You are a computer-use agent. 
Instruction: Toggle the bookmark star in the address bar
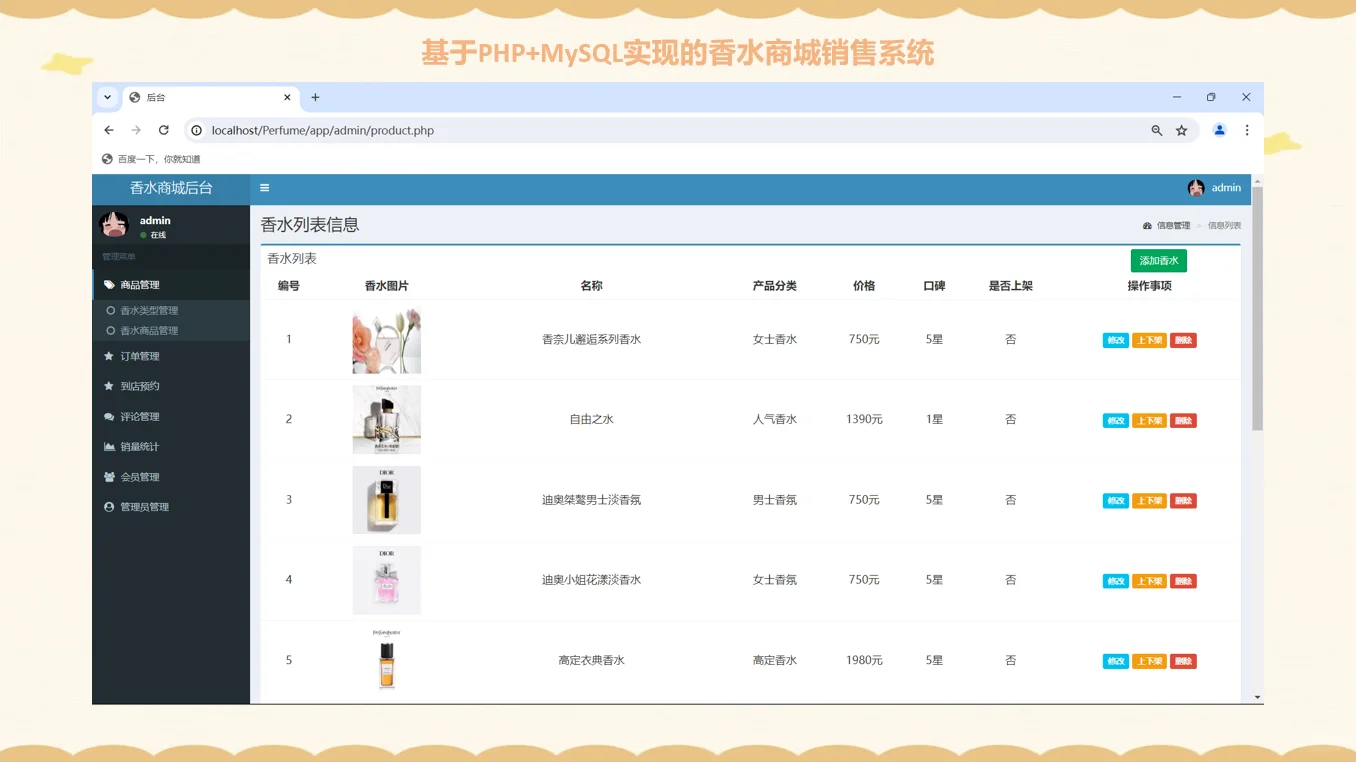[1181, 130]
